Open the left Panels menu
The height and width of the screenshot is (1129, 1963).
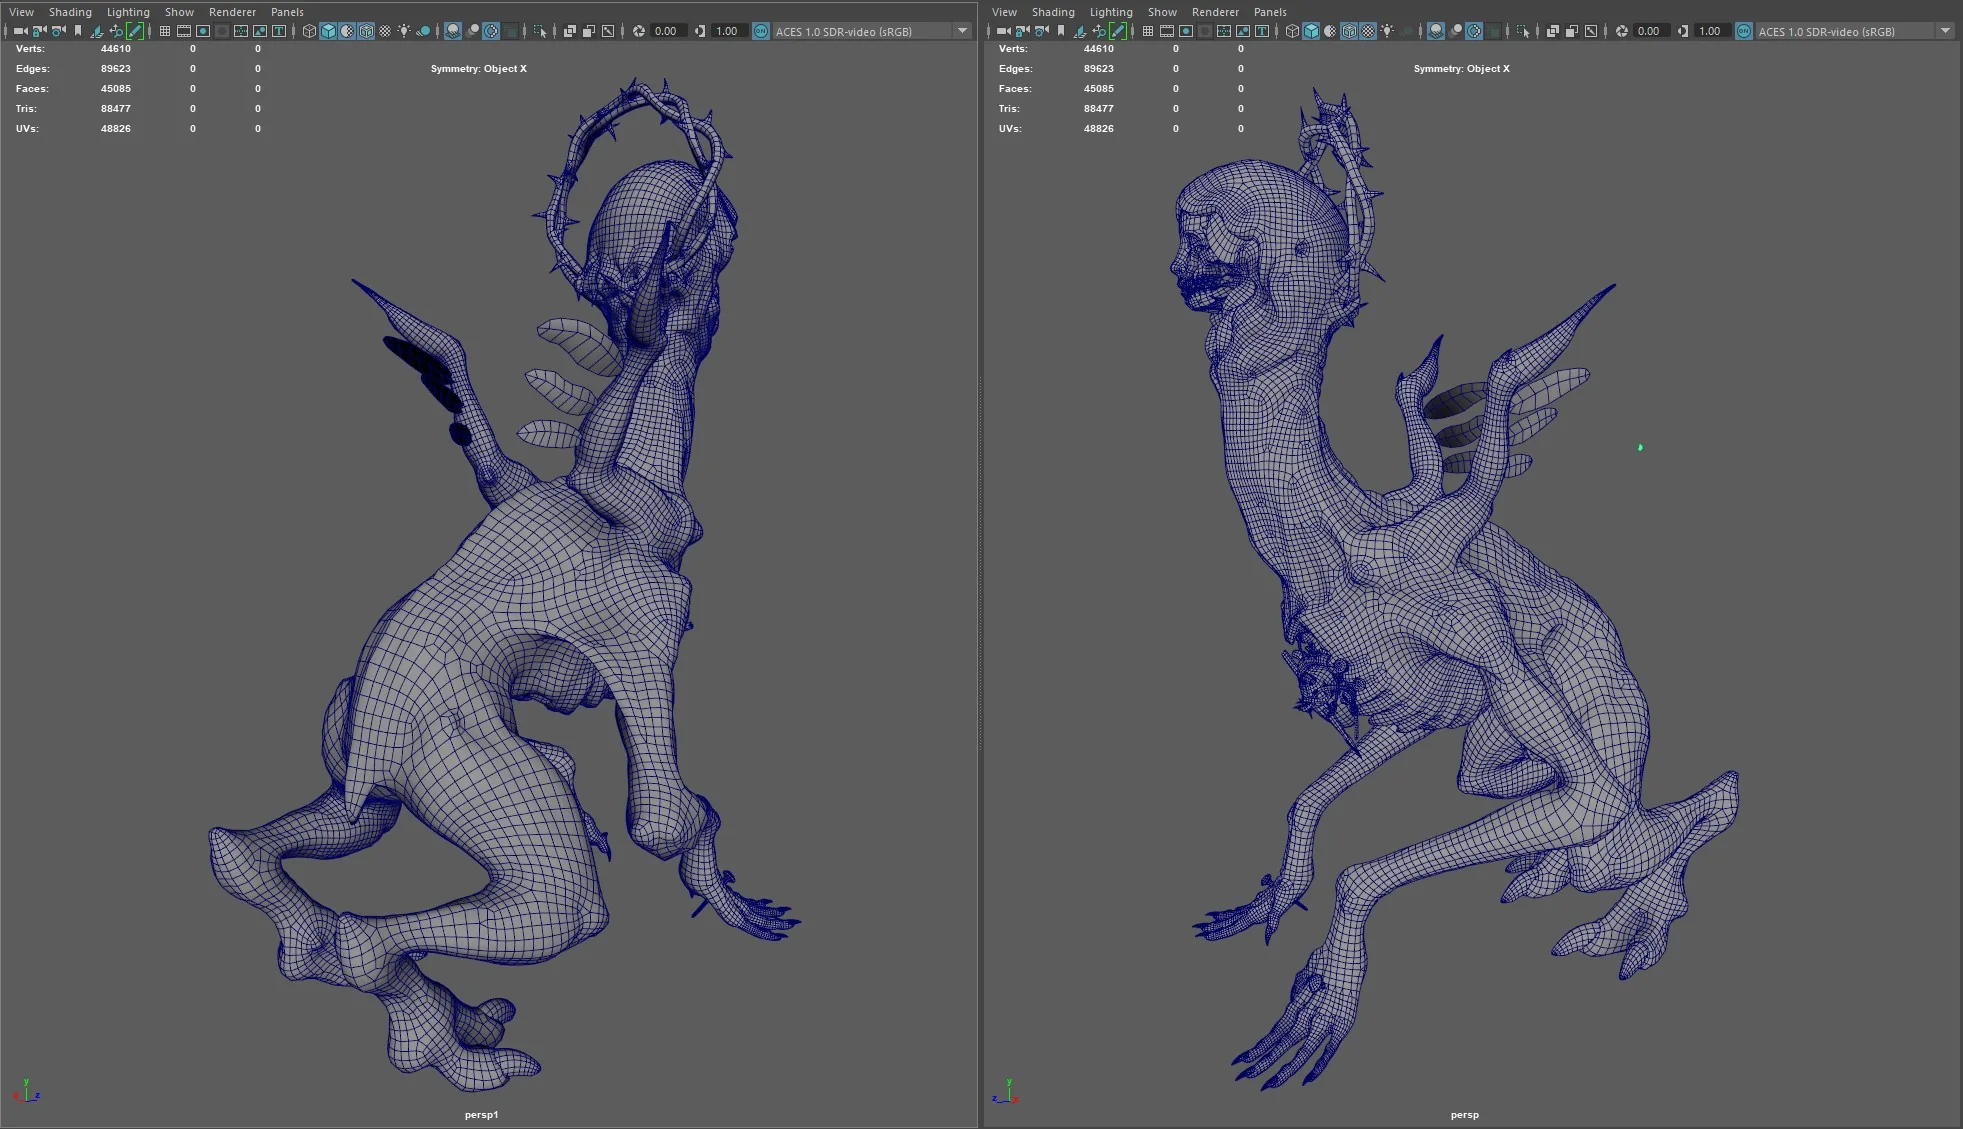[x=287, y=12]
